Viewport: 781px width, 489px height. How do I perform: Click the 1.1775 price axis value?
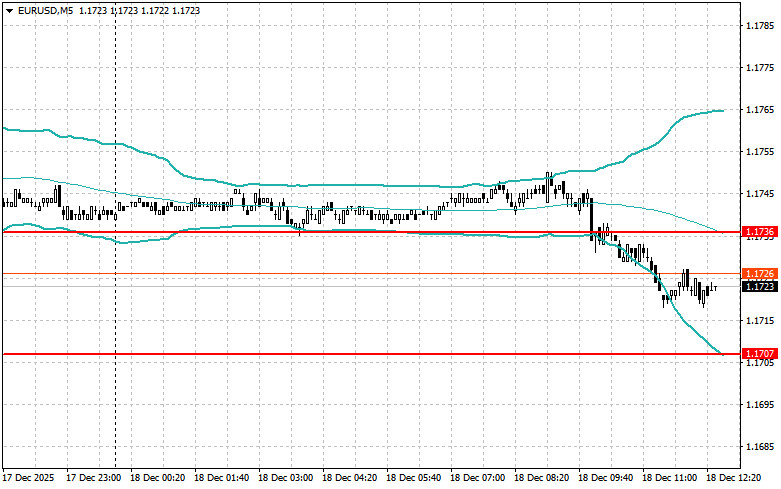coord(760,67)
